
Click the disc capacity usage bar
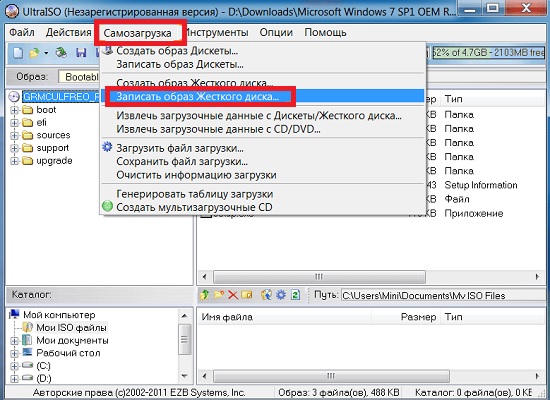point(489,53)
